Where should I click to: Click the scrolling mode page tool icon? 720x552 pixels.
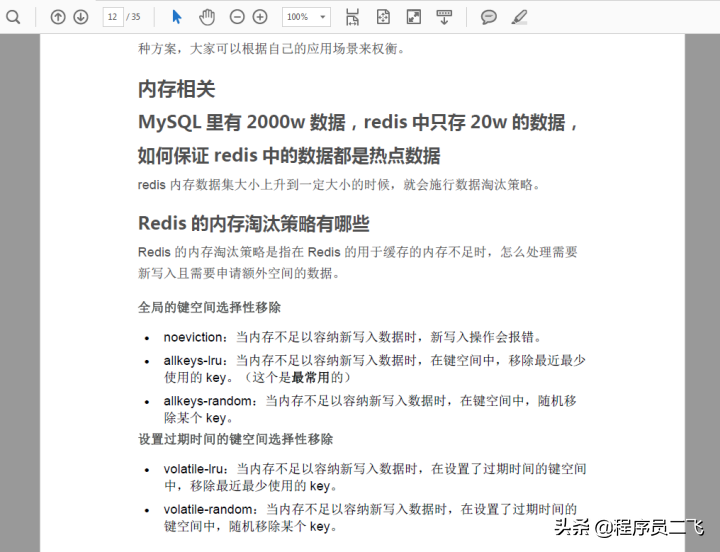coord(352,17)
